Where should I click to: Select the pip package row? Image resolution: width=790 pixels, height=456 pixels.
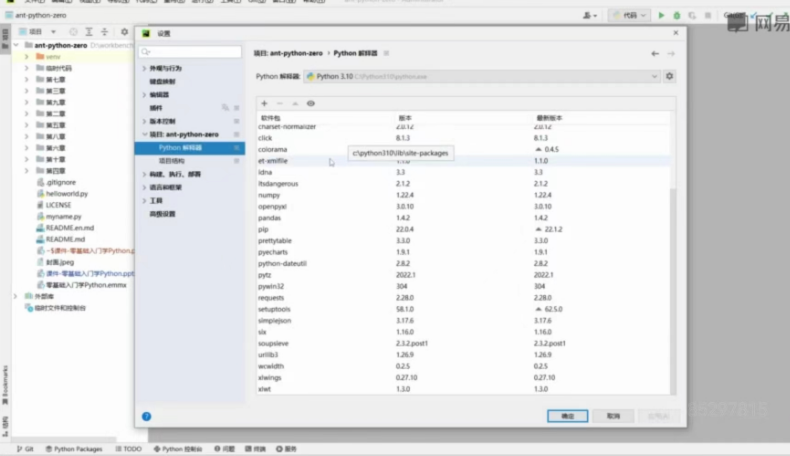463,229
